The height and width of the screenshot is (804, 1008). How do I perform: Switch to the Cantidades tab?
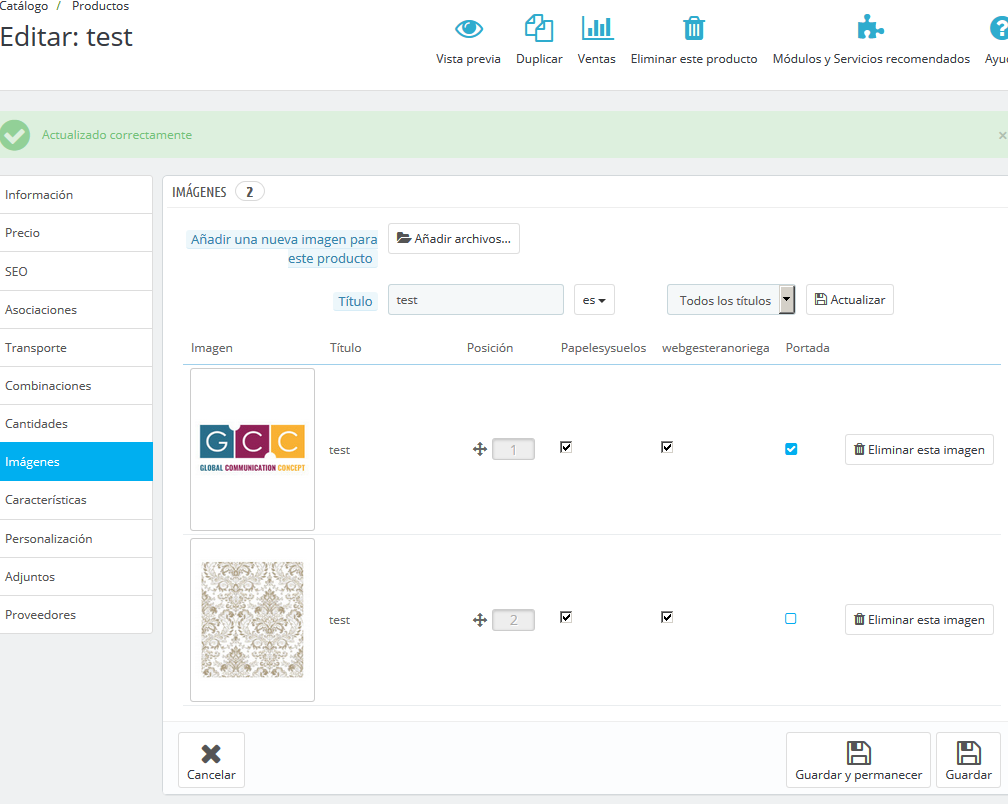coord(76,424)
